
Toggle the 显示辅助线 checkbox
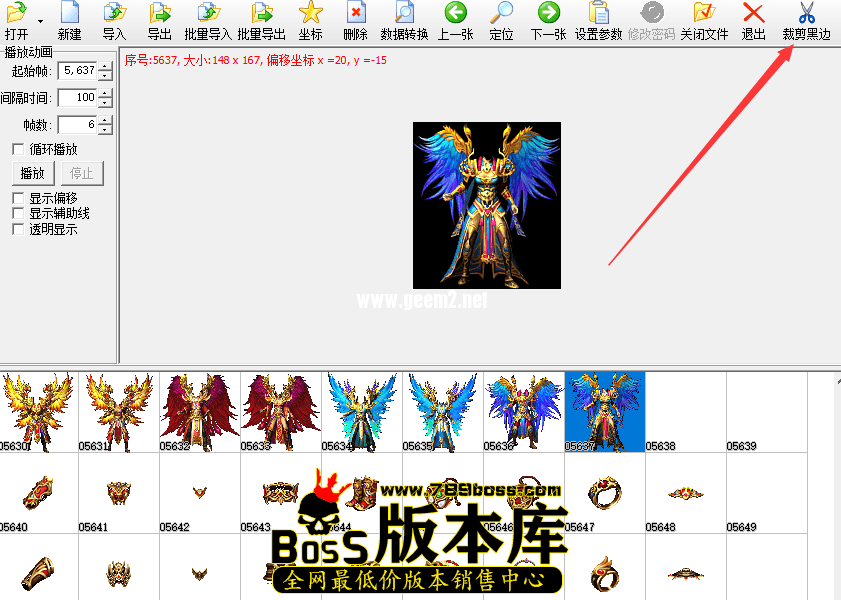pos(18,214)
